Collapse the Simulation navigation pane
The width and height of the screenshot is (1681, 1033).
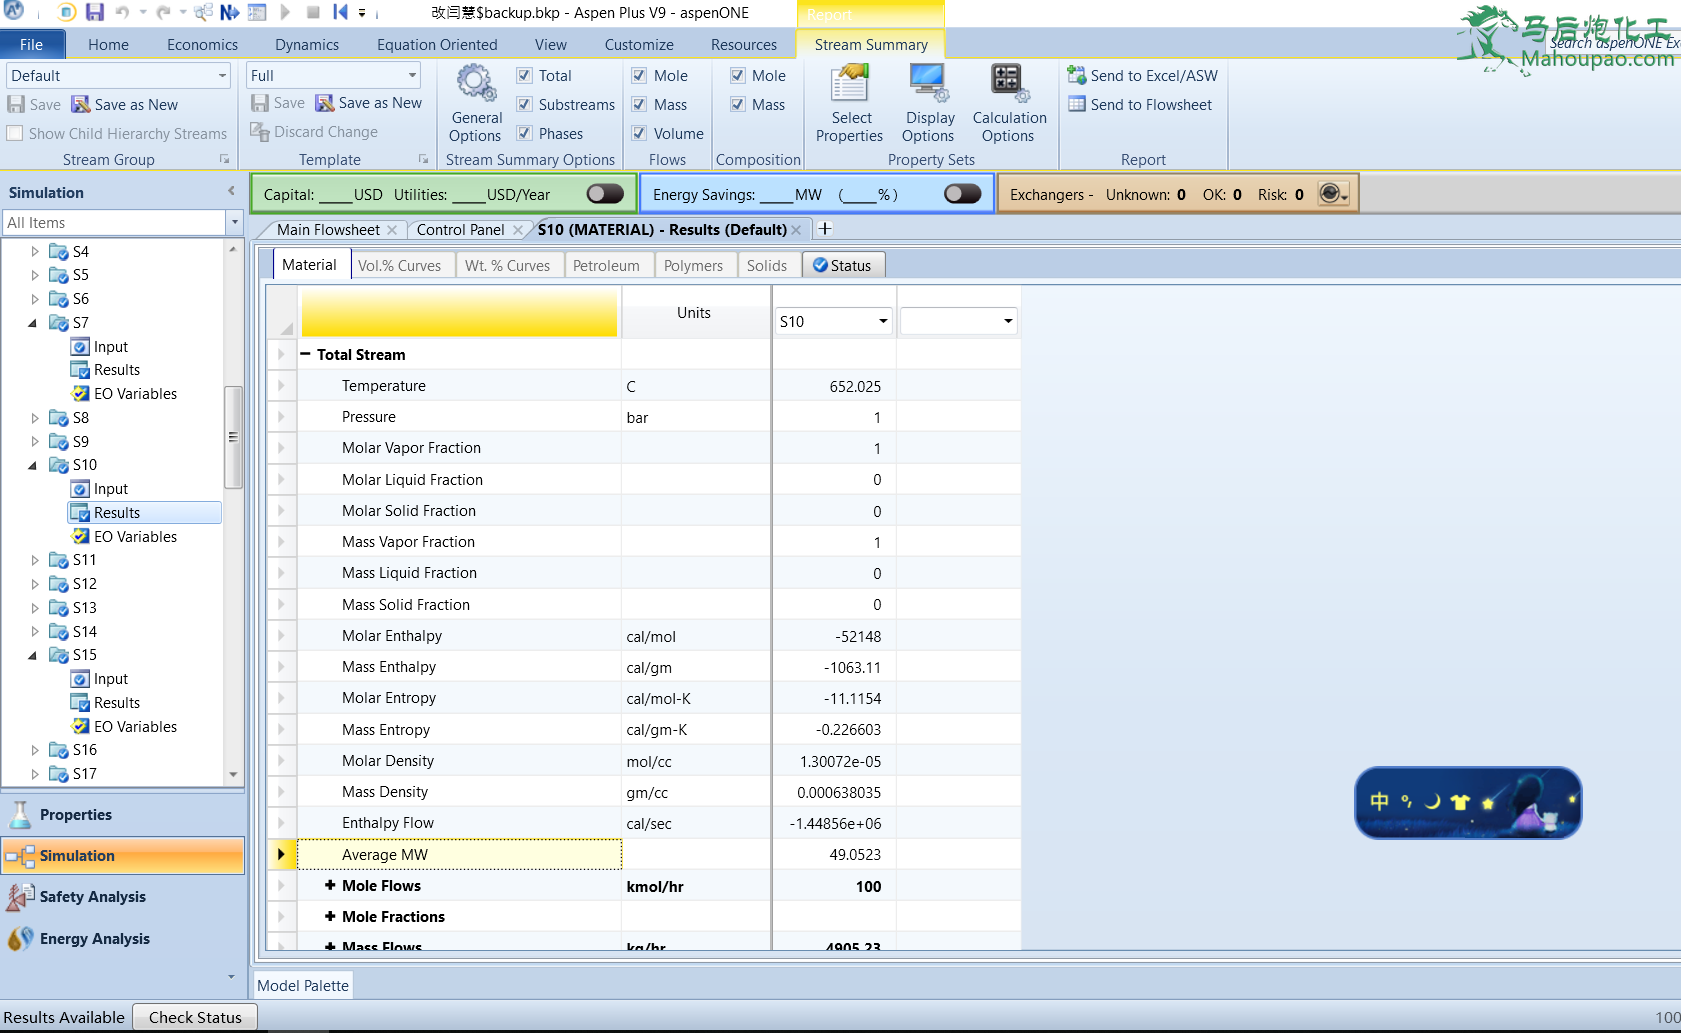click(x=231, y=191)
